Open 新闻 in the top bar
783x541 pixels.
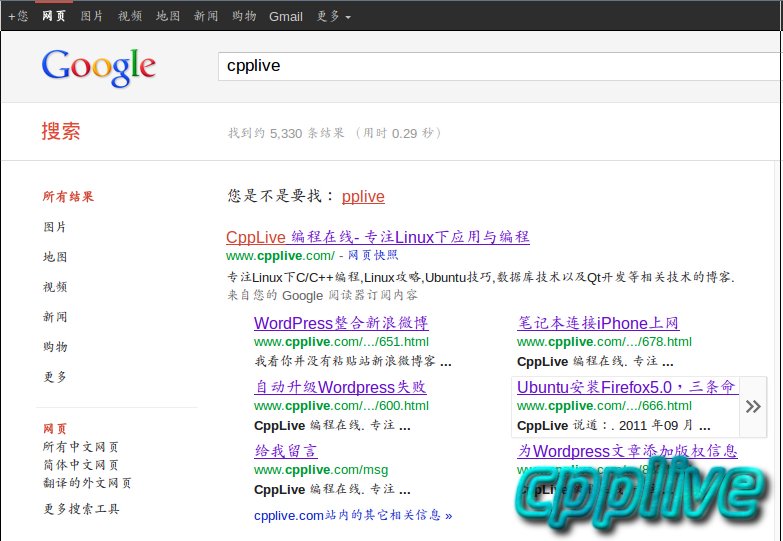[x=206, y=16]
